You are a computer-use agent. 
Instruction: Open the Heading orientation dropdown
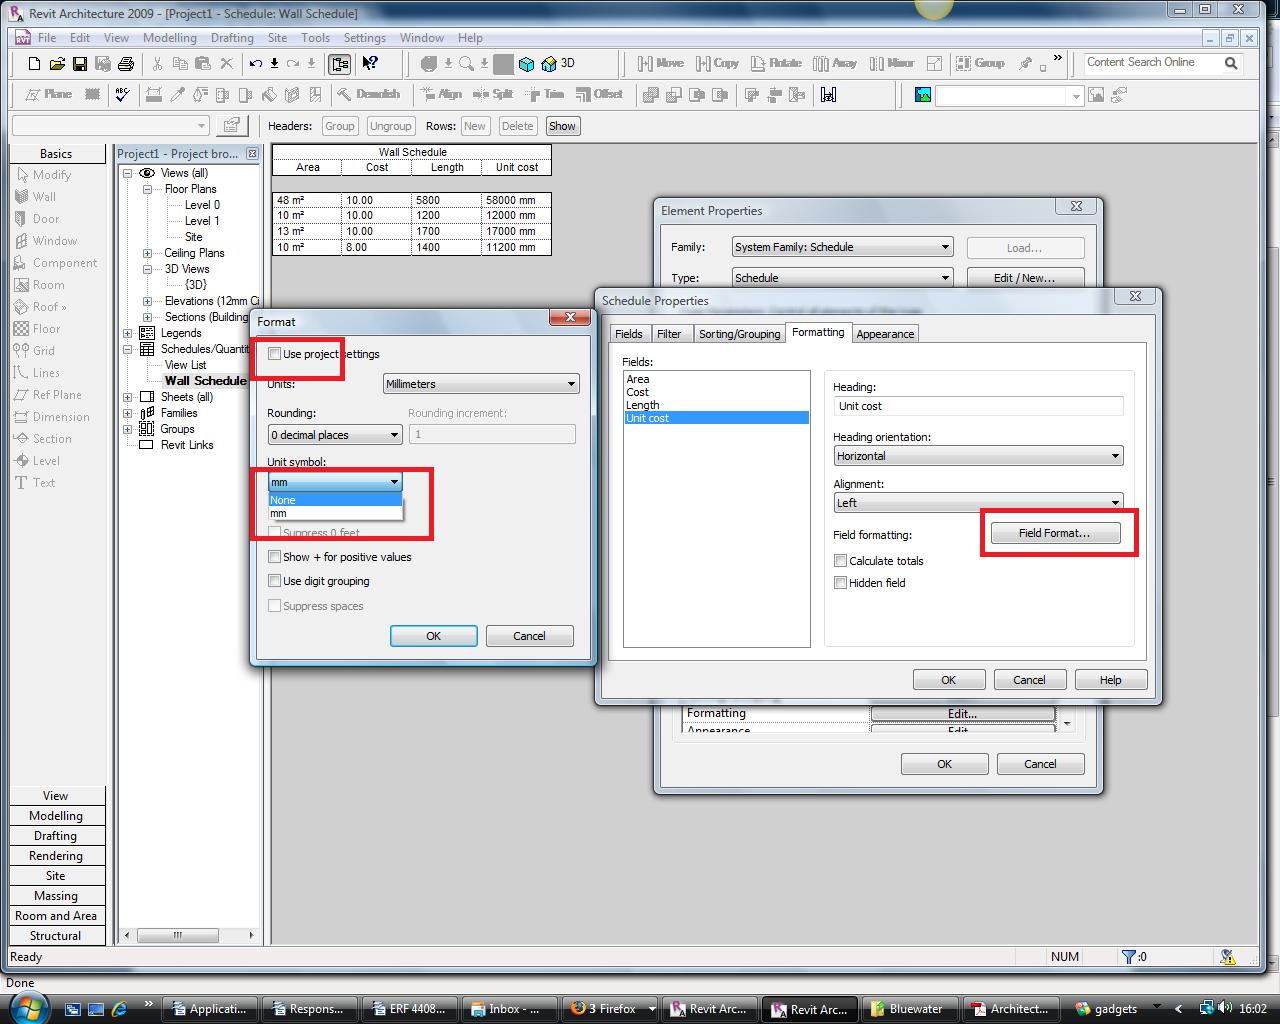pos(978,456)
